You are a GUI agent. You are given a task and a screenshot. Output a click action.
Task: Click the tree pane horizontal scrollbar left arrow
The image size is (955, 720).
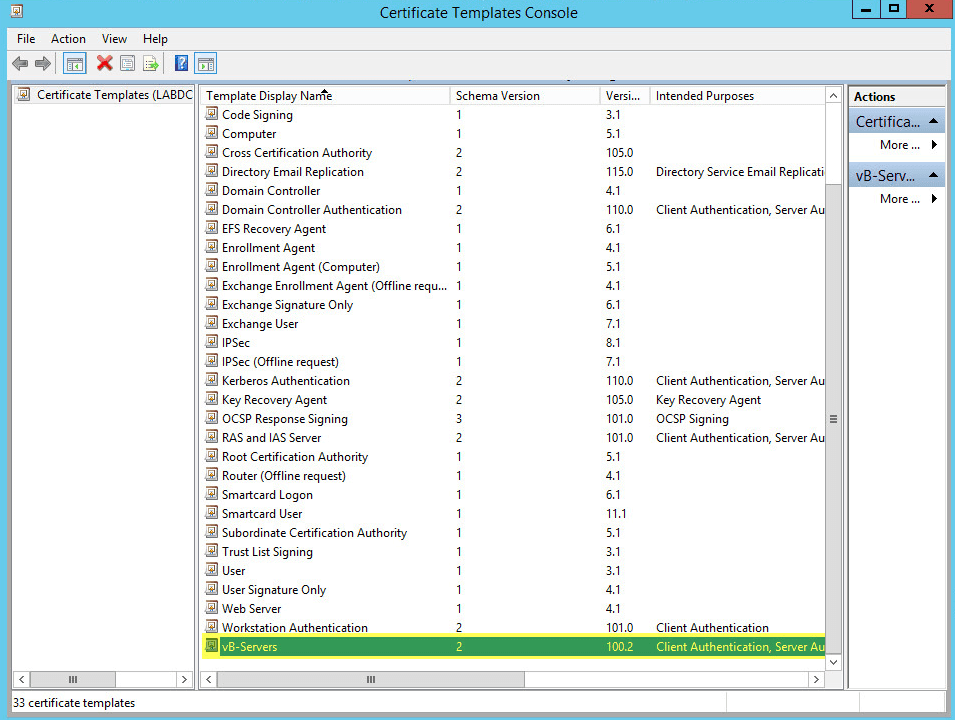point(22,679)
